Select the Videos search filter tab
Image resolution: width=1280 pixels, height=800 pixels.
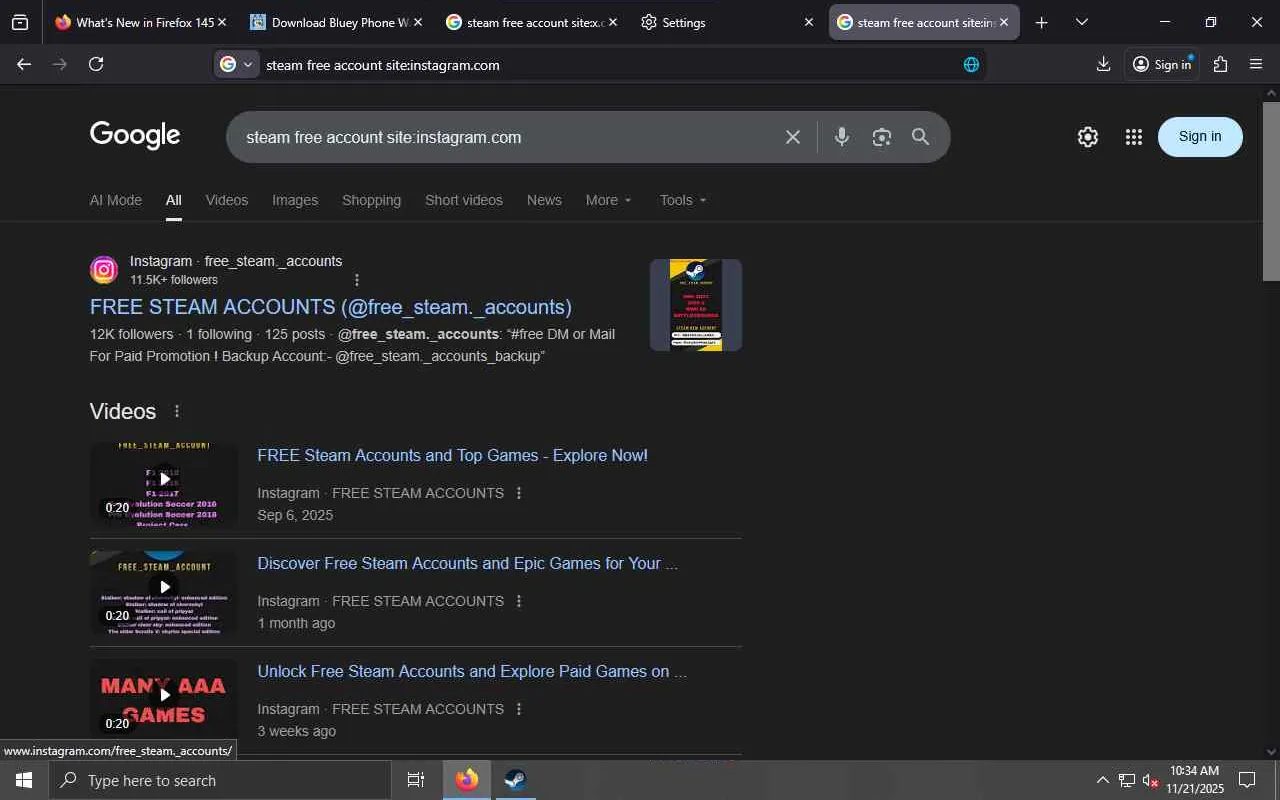[x=227, y=200]
